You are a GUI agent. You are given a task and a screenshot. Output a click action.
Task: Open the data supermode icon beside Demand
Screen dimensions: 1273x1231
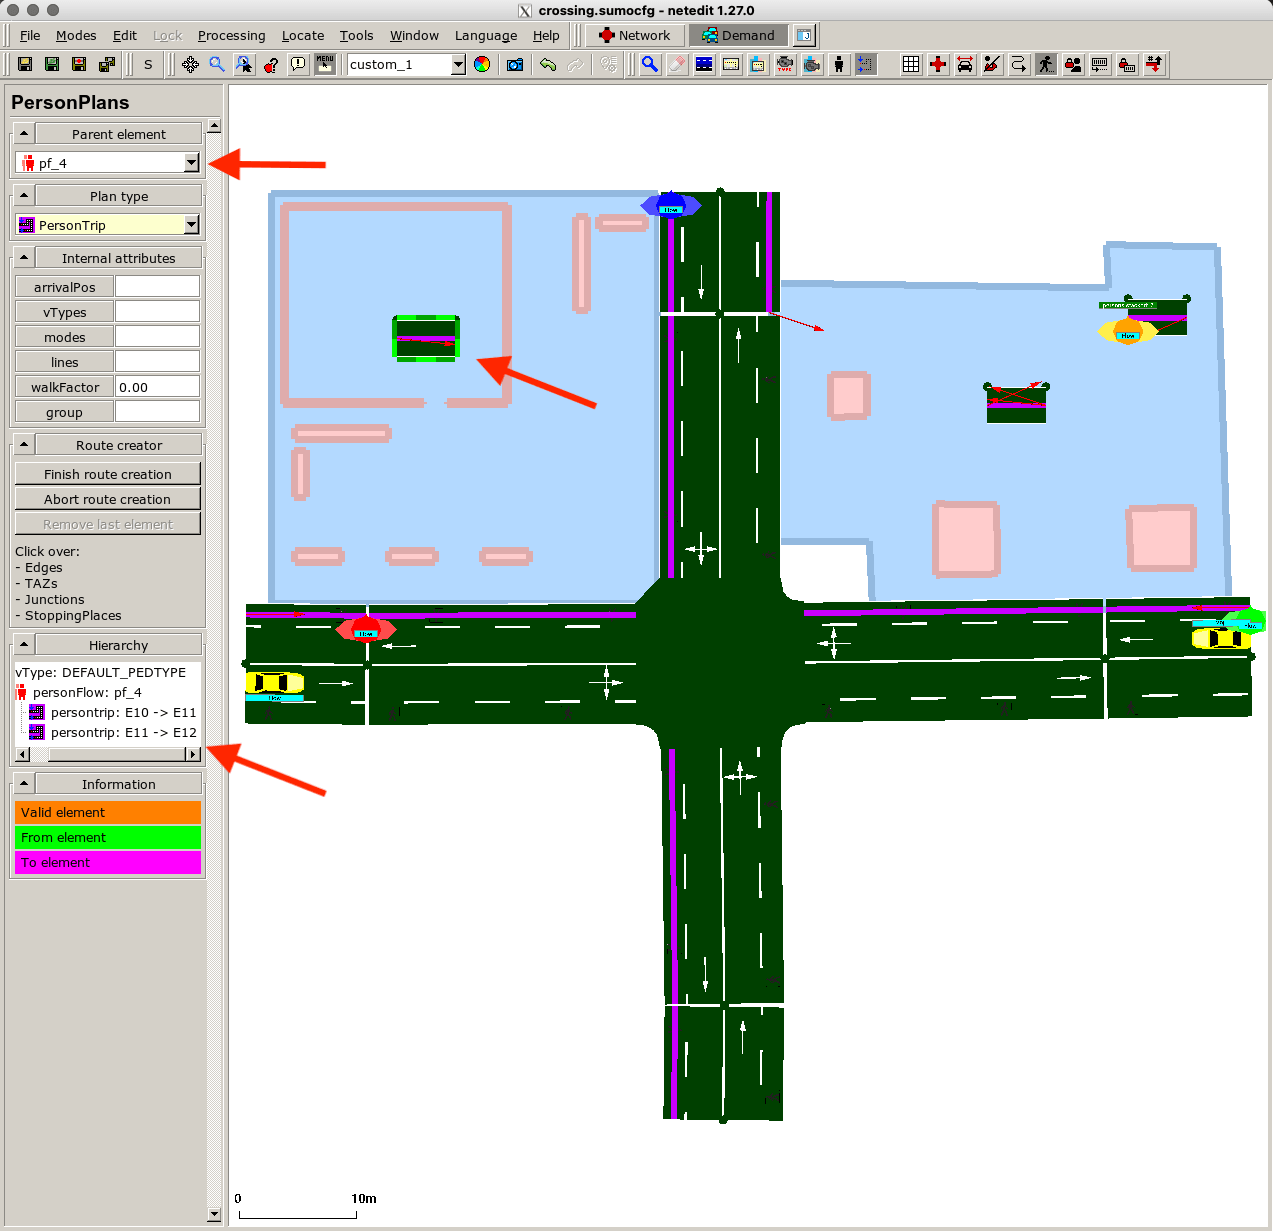pos(804,35)
